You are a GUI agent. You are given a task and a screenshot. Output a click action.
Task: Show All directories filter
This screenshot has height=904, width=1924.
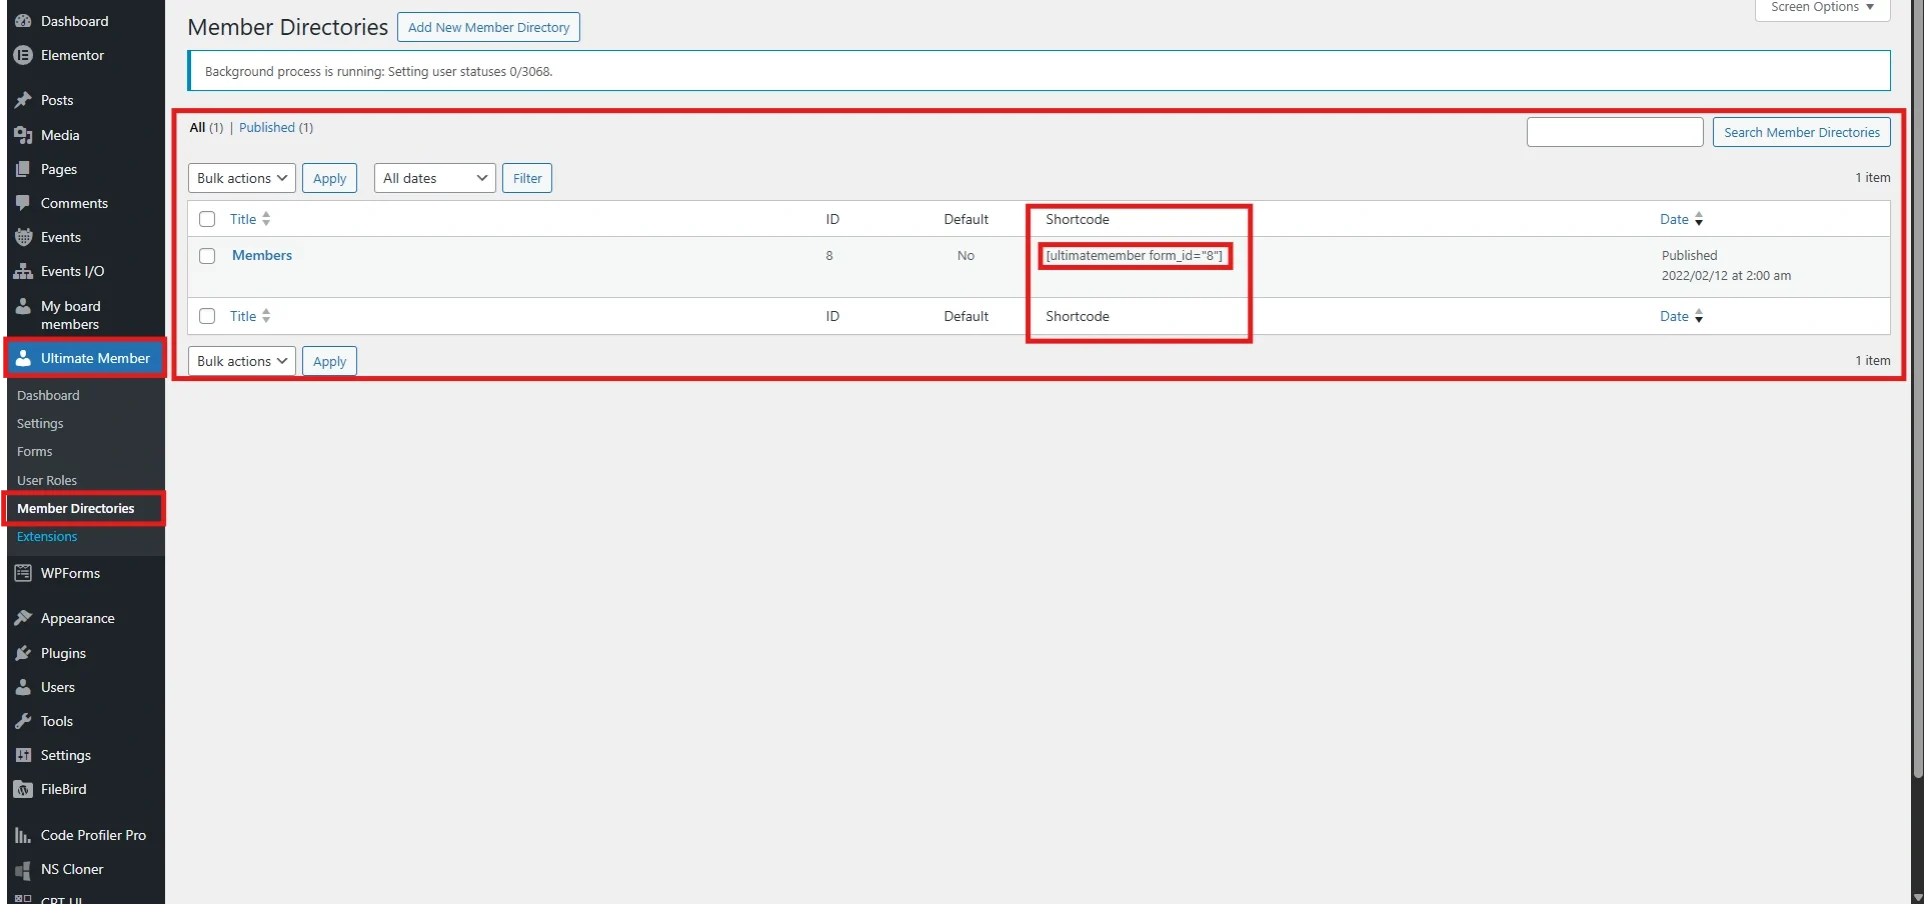click(x=197, y=127)
